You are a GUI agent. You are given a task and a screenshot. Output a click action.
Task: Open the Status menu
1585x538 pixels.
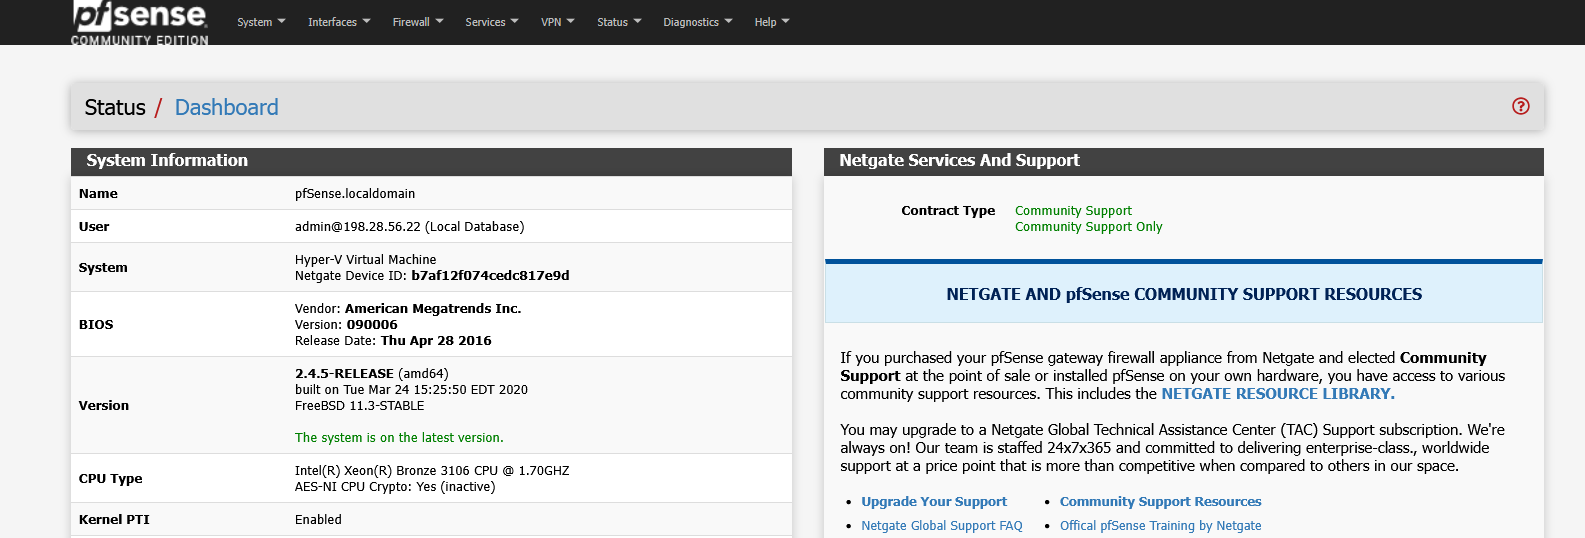(x=619, y=22)
